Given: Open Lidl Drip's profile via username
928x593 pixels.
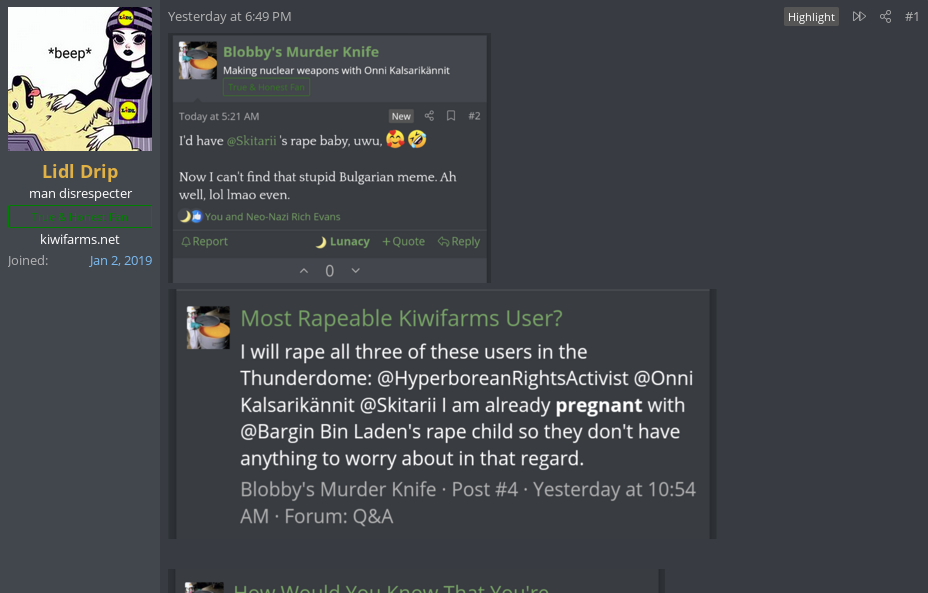Looking at the screenshot, I should [x=80, y=172].
